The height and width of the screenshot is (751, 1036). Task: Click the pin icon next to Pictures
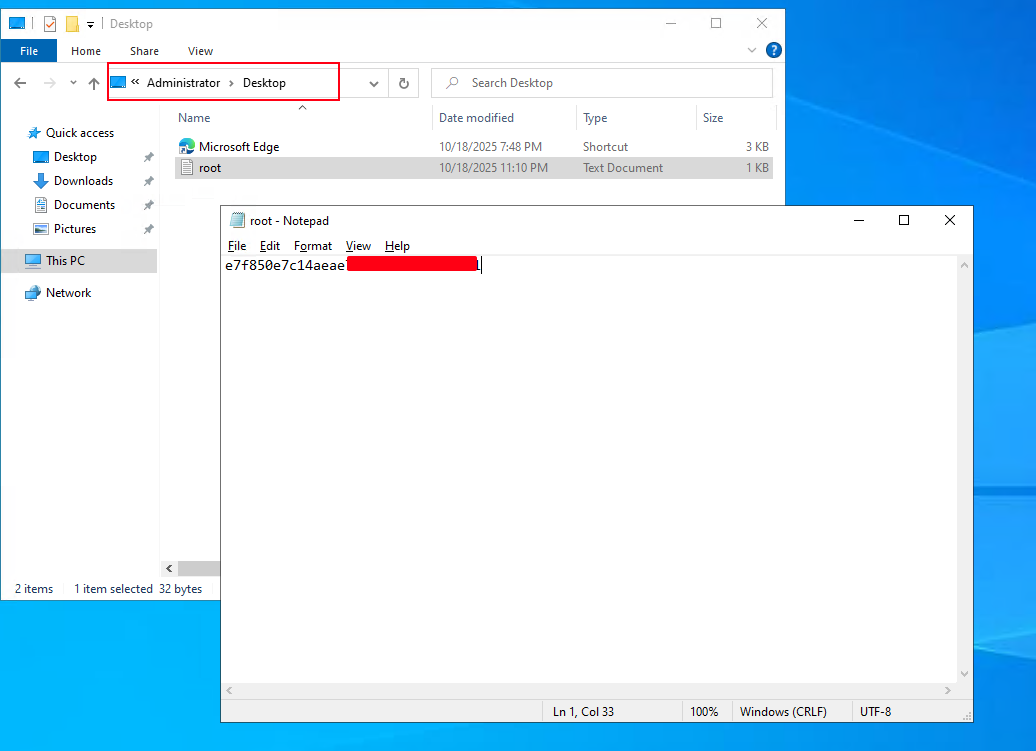[x=149, y=229]
